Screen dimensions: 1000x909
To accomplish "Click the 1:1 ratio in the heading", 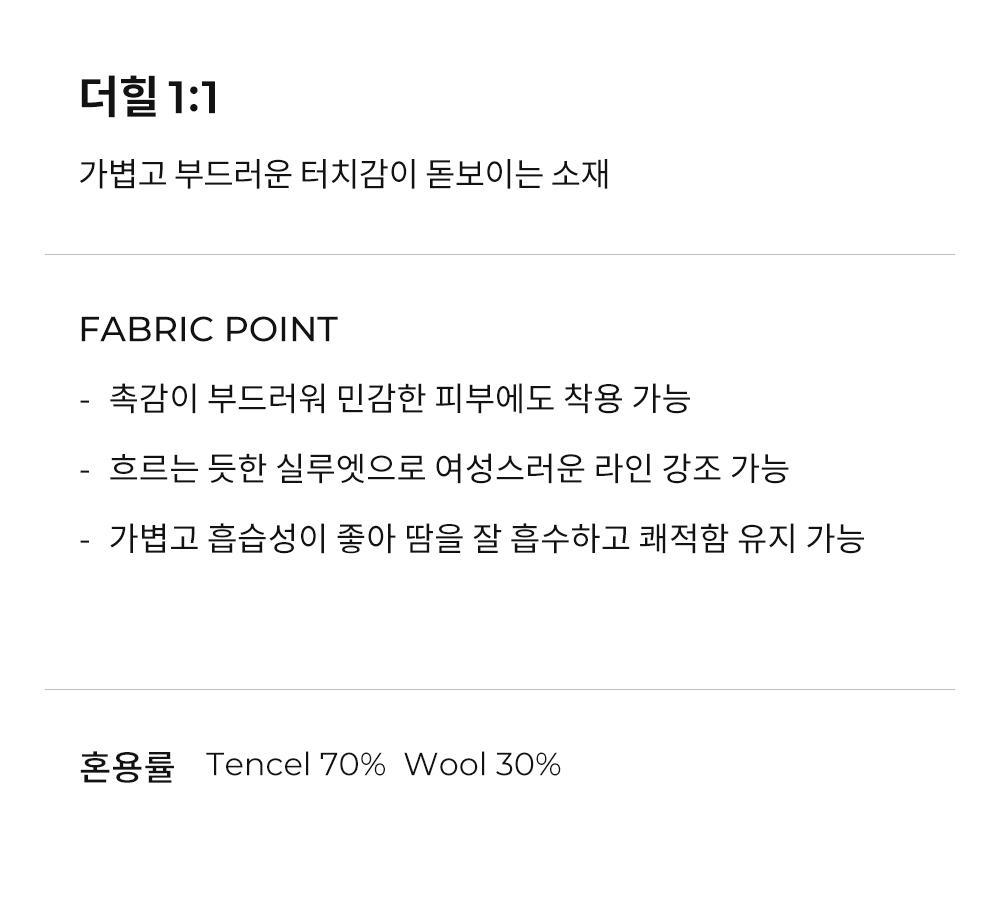I will click(193, 98).
